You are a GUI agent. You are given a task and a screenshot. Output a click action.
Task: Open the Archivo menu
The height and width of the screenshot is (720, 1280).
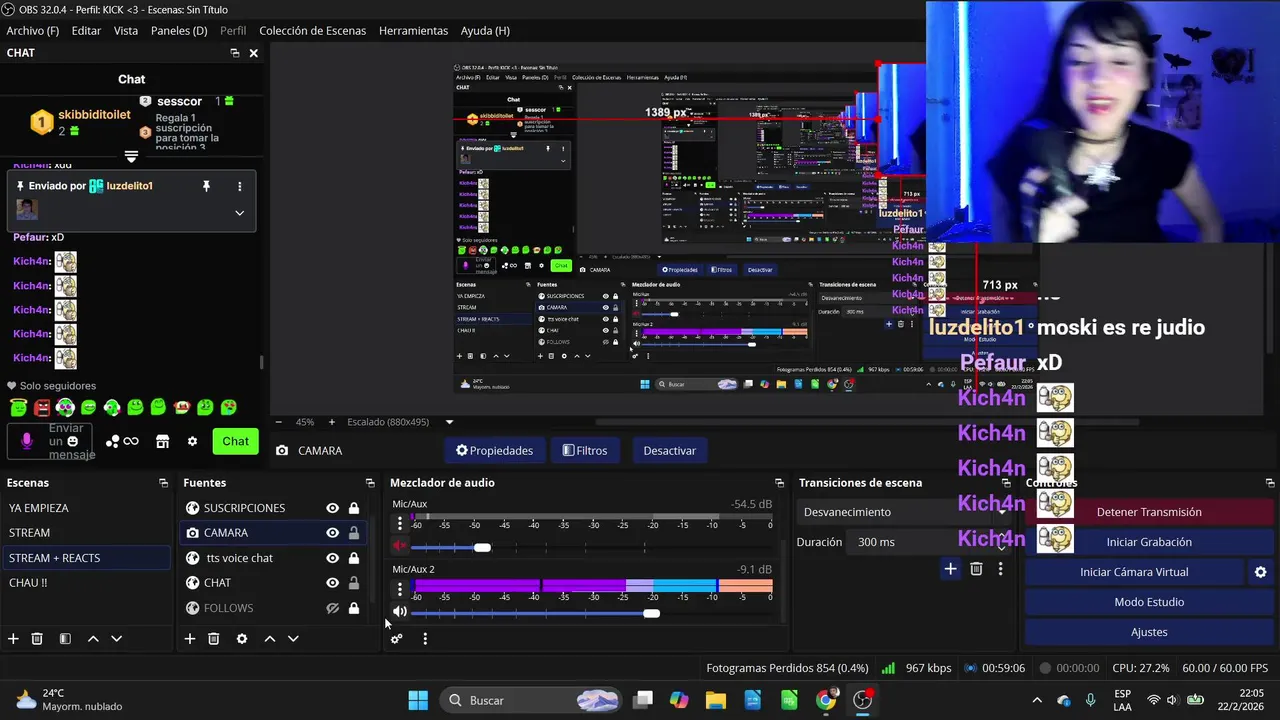click(x=33, y=31)
